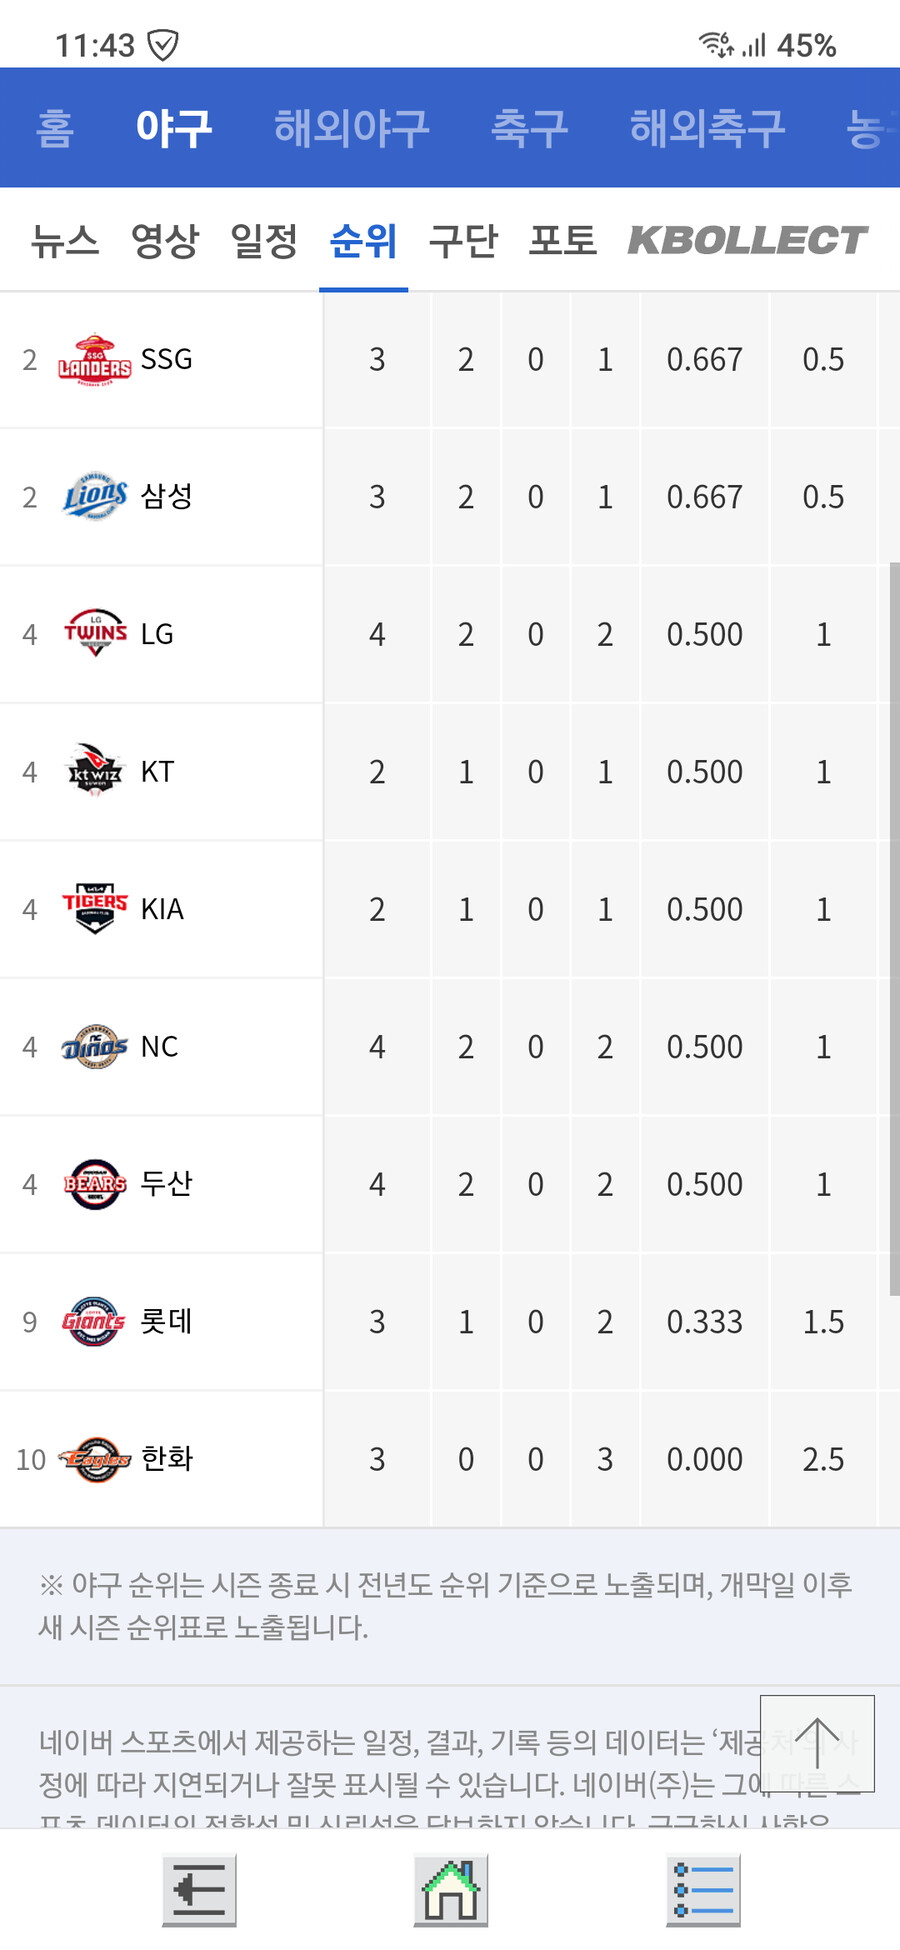Go to the 홈 tab in header
The width and height of the screenshot is (900, 1950).
[x=55, y=128]
